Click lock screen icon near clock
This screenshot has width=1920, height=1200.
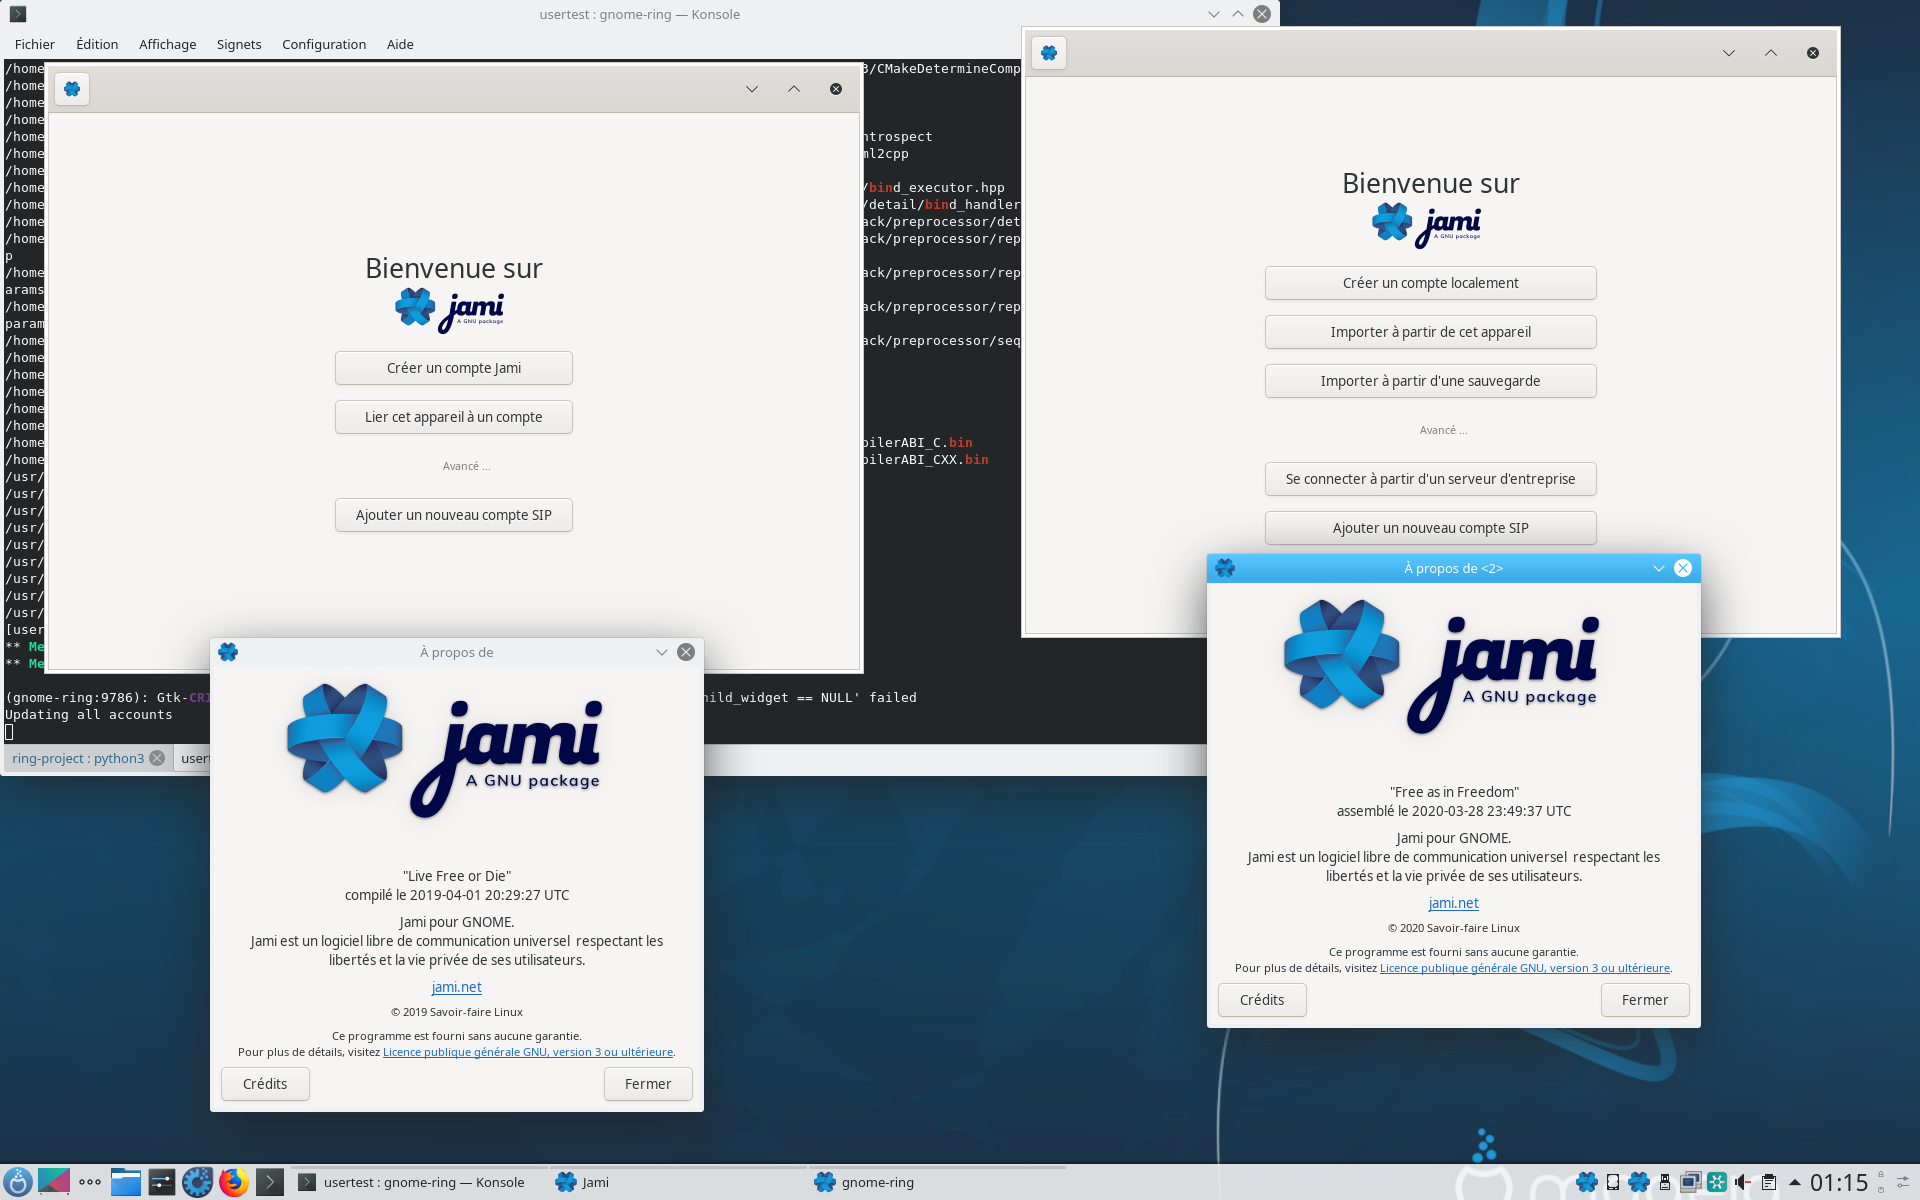pyautogui.click(x=1881, y=1174)
